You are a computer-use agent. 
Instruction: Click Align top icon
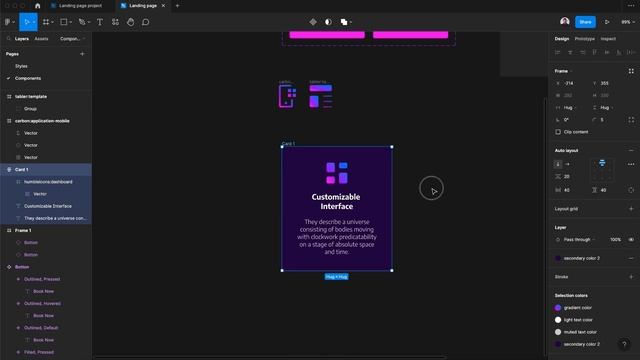595,52
